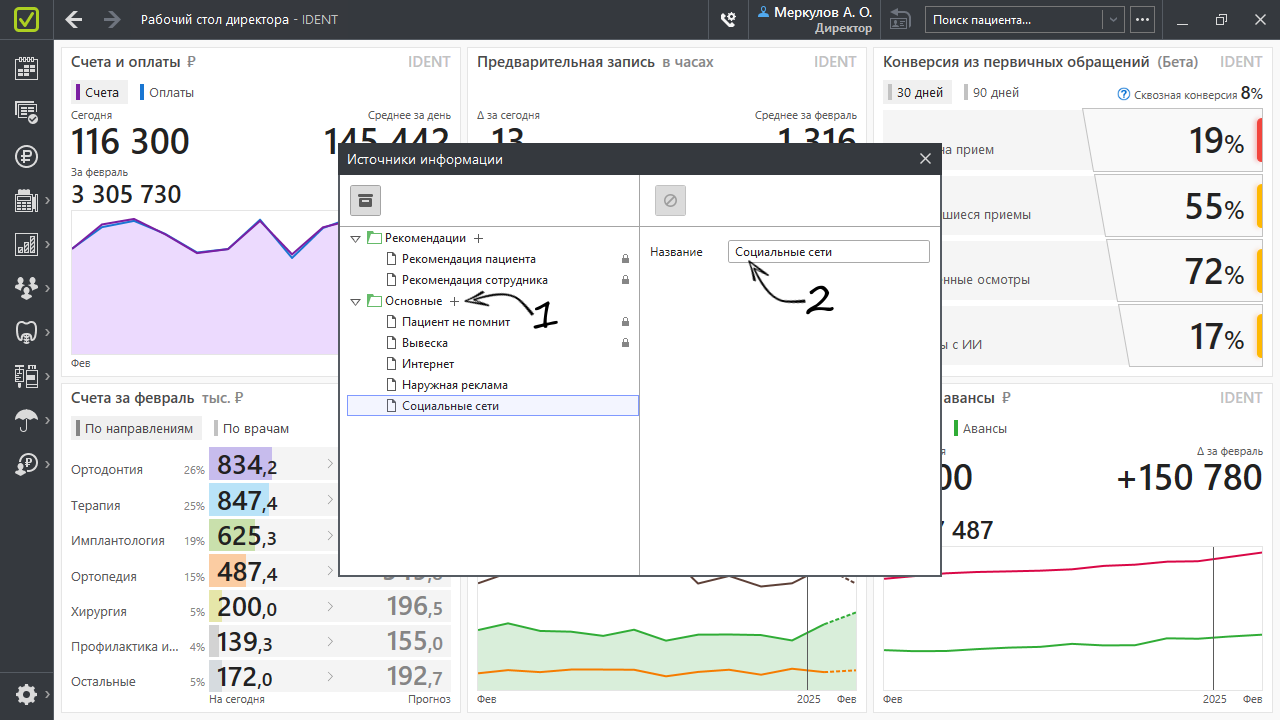
Task: Open the tooth icon in sidebar
Action: pyautogui.click(x=27, y=332)
